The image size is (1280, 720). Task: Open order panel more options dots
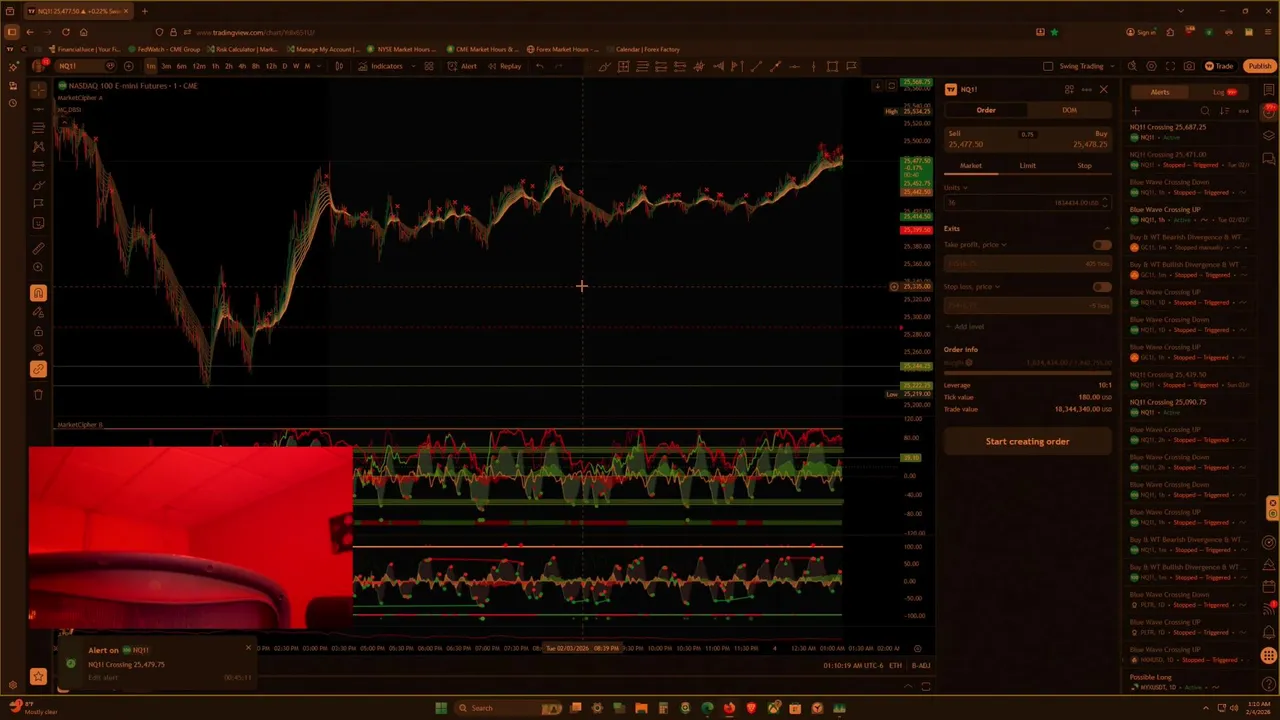[1087, 90]
